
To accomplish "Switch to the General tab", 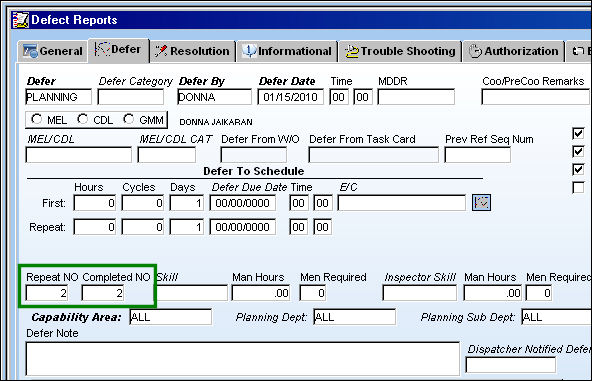I will coord(52,51).
